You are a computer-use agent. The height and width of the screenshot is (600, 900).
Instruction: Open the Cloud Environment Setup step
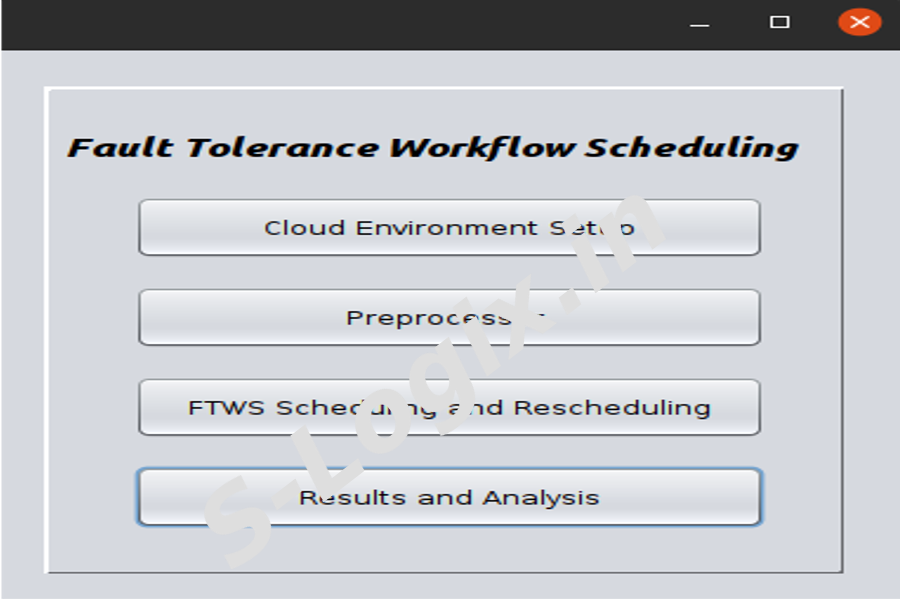pyautogui.click(x=449, y=228)
